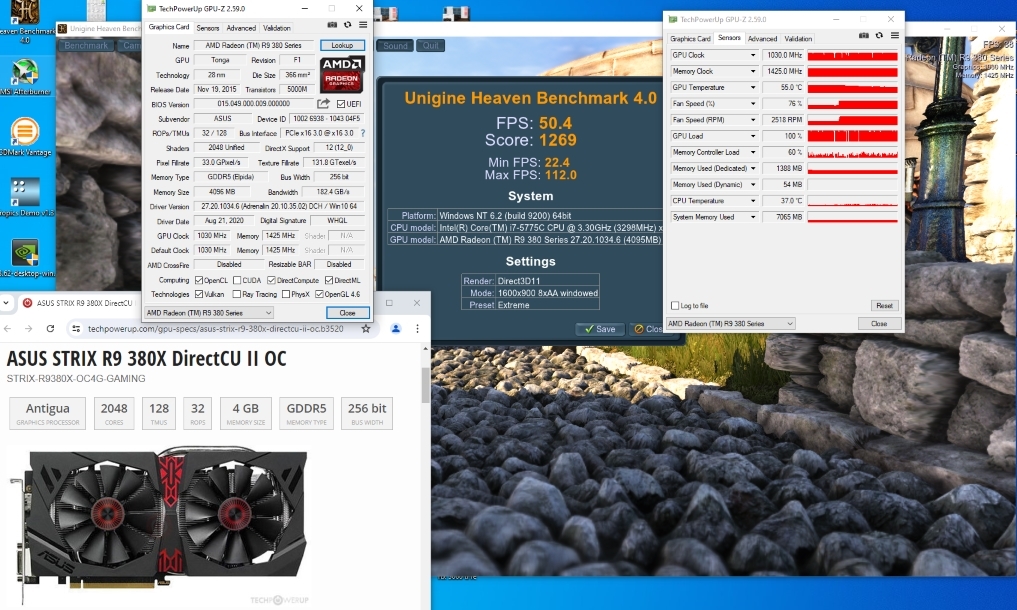Switch to Validation tab in right GPU-Z window
Viewport: 1017px width, 610px height.
coord(798,39)
